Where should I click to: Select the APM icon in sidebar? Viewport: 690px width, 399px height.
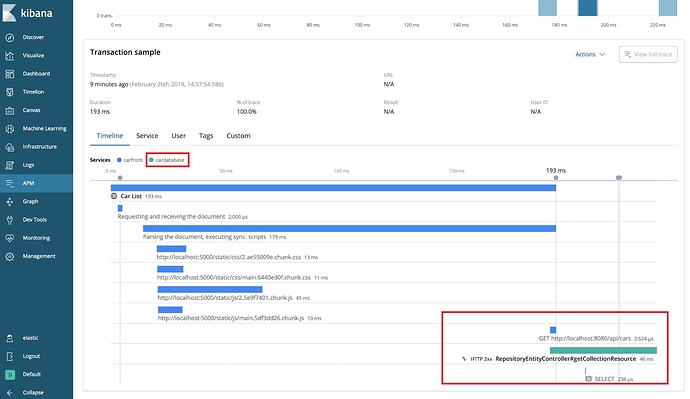(10, 183)
